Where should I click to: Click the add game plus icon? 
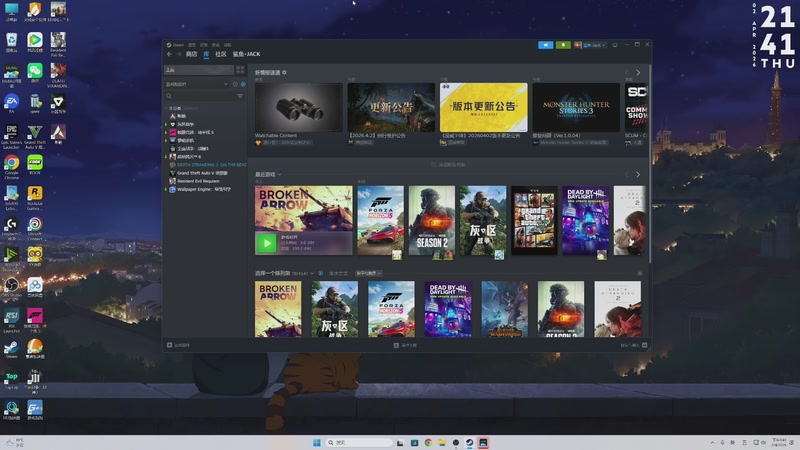tap(169, 345)
